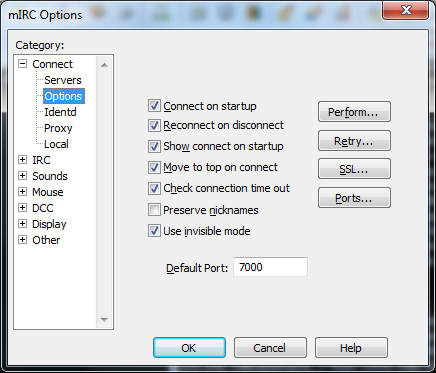Toggle Reconnect on disconnect checkbox

[x=154, y=126]
